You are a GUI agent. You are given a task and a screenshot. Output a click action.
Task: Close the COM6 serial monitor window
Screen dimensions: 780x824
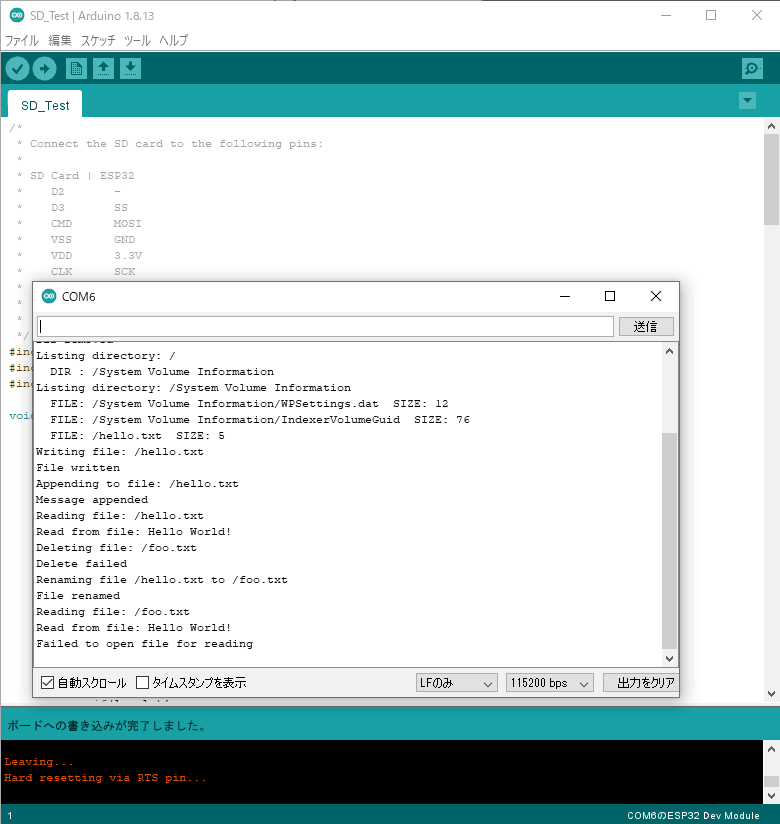(x=655, y=296)
